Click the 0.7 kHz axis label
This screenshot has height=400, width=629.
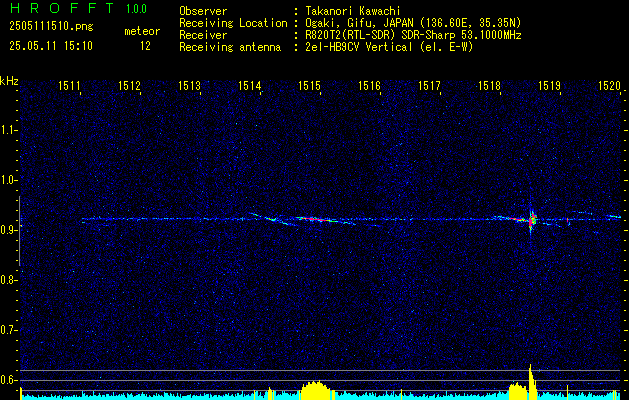(8, 330)
